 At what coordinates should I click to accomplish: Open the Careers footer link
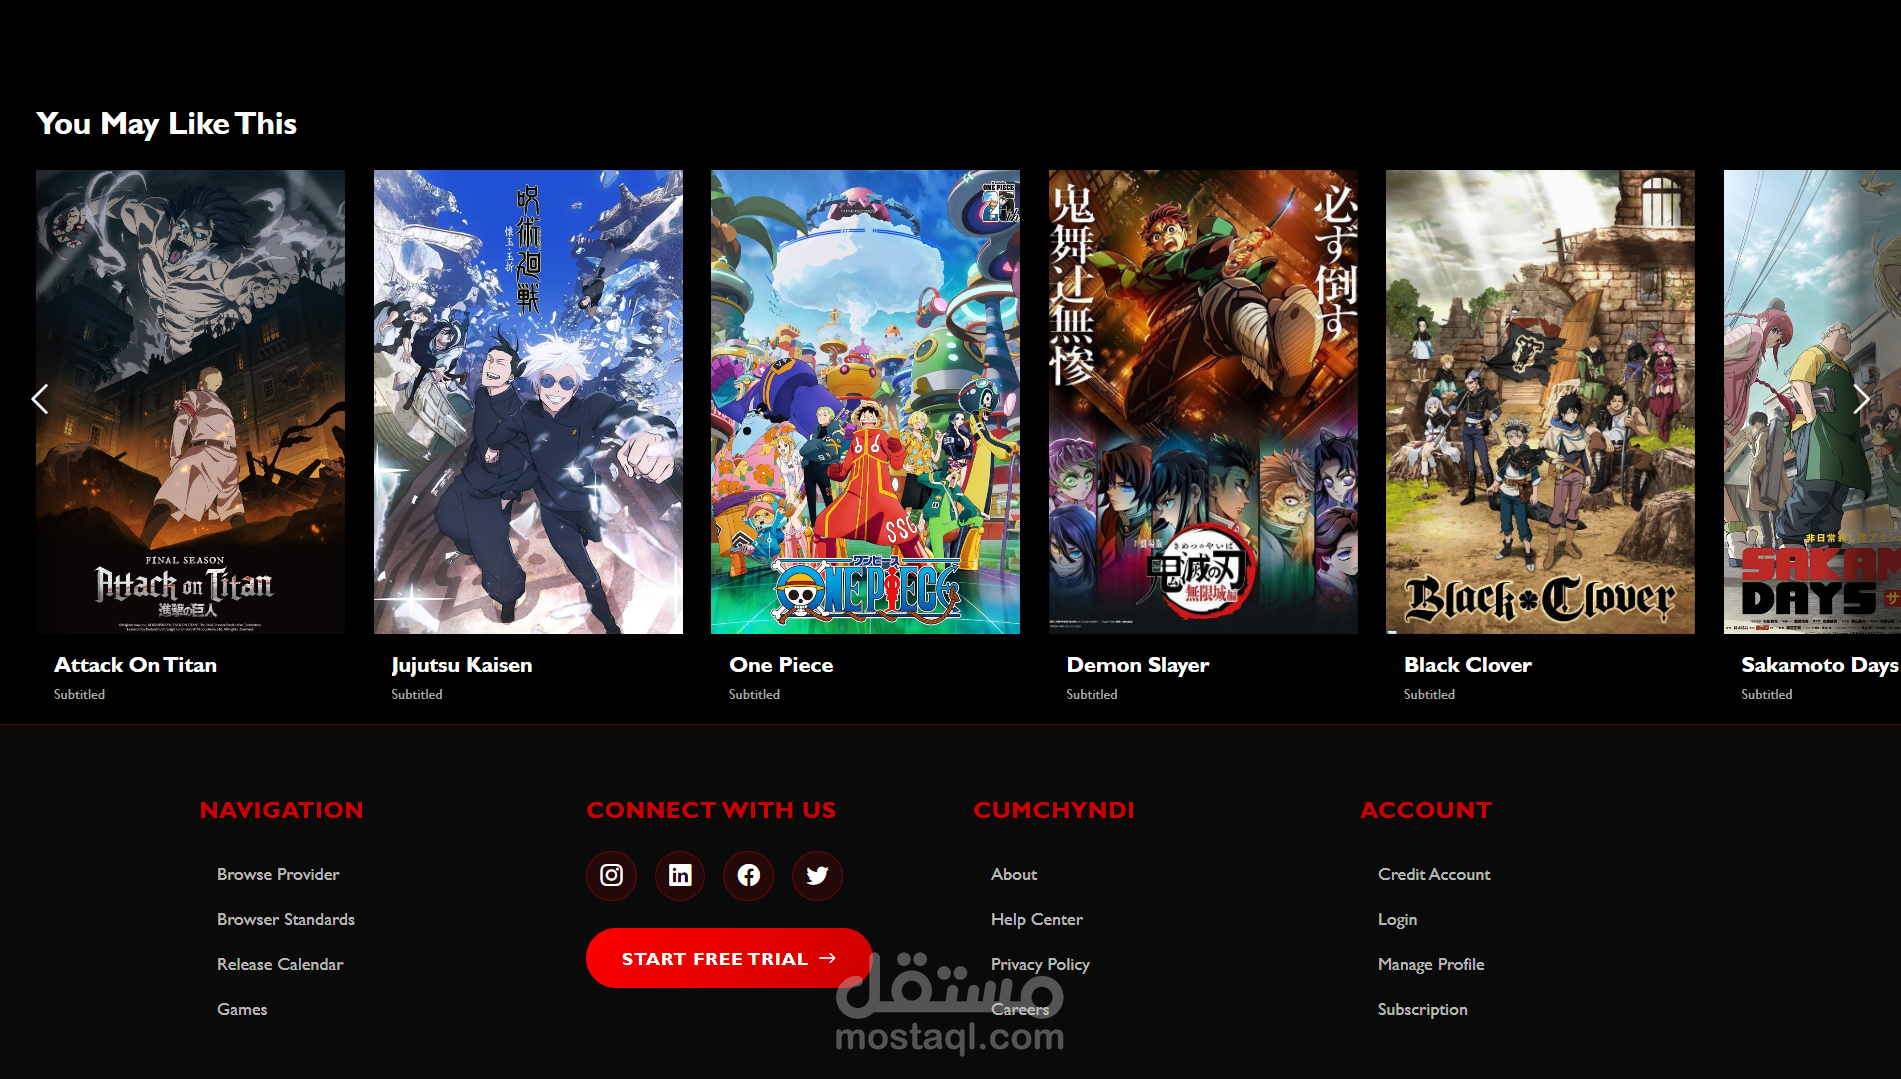coord(1020,1009)
